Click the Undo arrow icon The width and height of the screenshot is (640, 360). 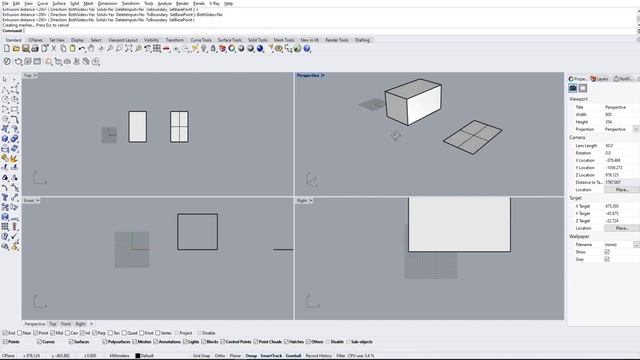[x=82, y=49]
